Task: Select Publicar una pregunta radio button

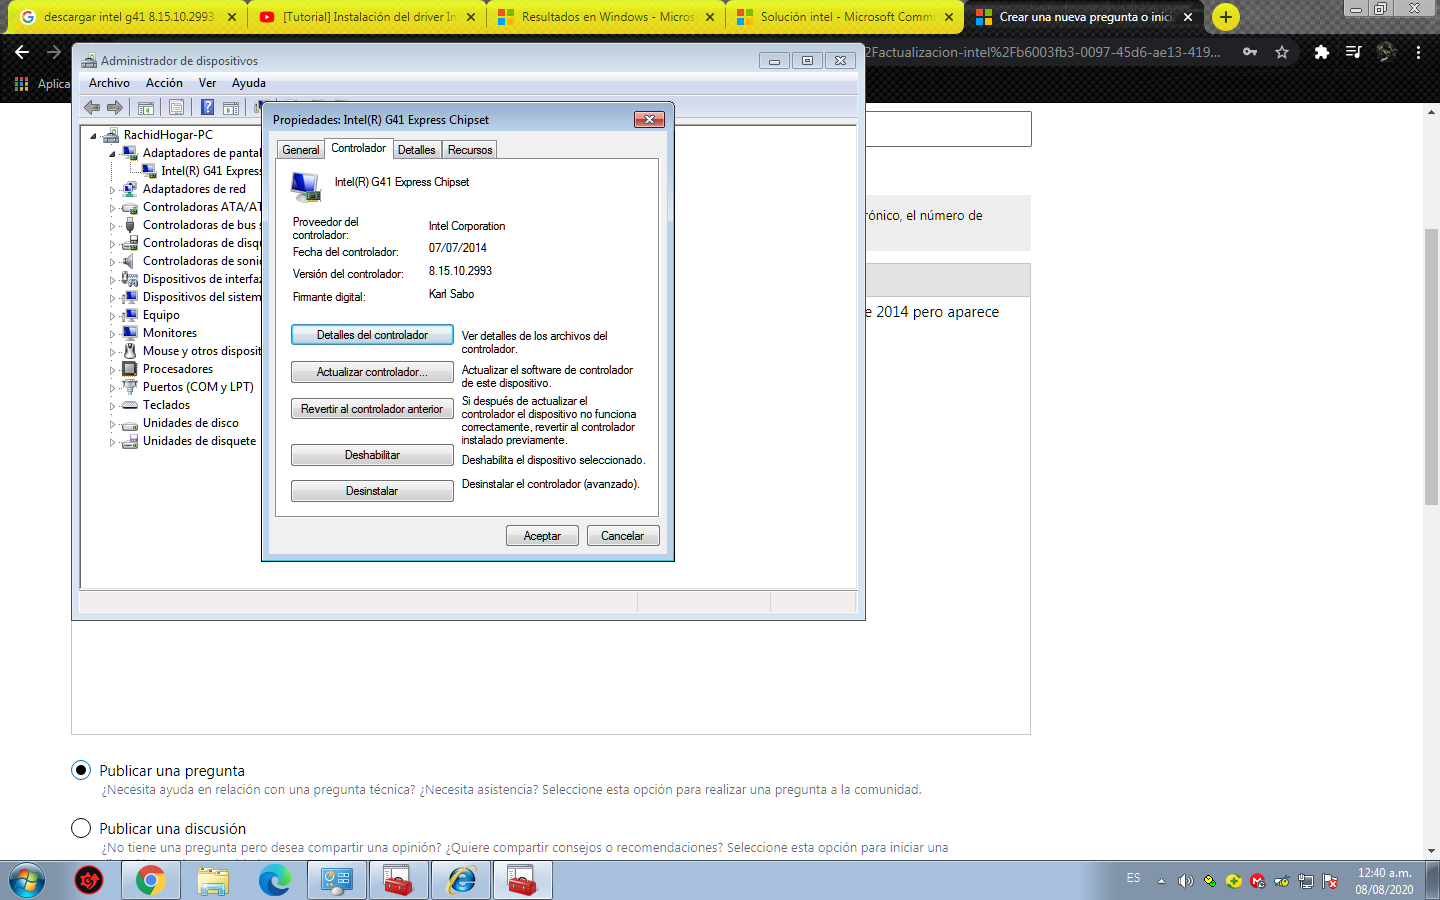Action: click(81, 770)
